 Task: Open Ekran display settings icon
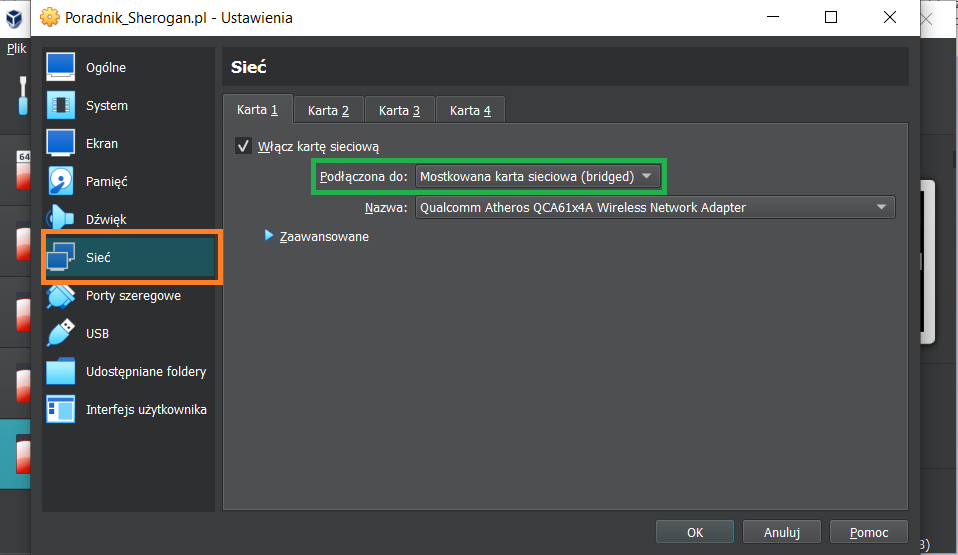tap(61, 143)
